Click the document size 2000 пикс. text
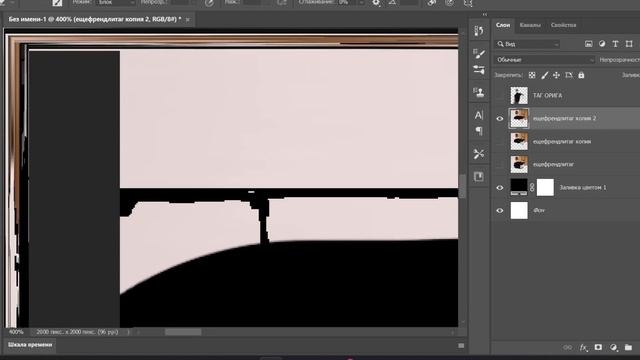 pyautogui.click(x=77, y=332)
